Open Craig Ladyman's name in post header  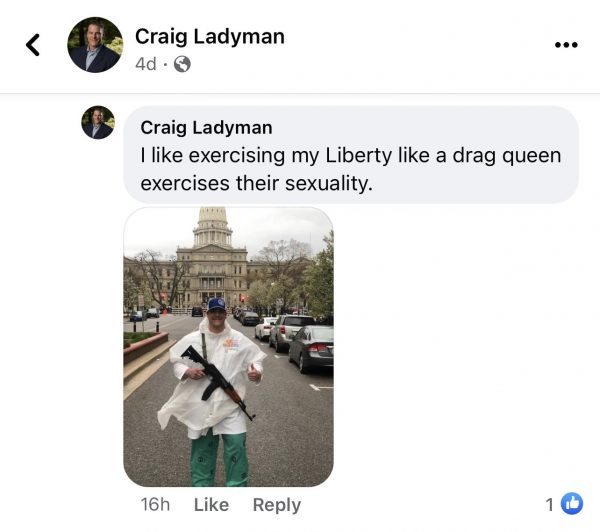(x=210, y=37)
